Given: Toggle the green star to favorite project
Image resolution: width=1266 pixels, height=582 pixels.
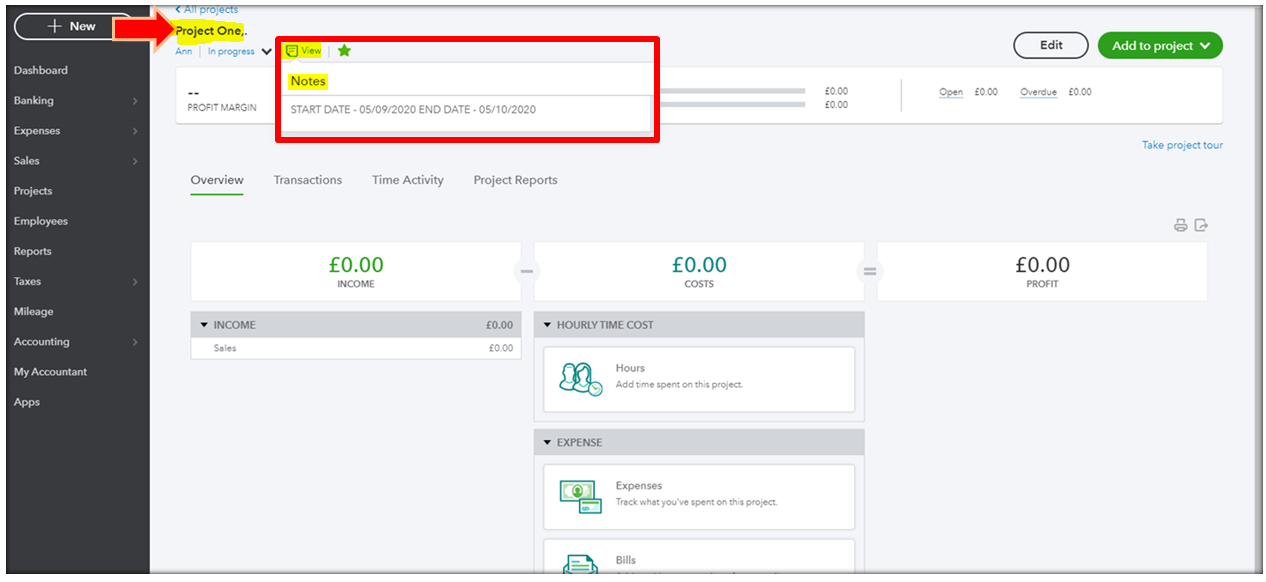Looking at the screenshot, I should click(343, 50).
